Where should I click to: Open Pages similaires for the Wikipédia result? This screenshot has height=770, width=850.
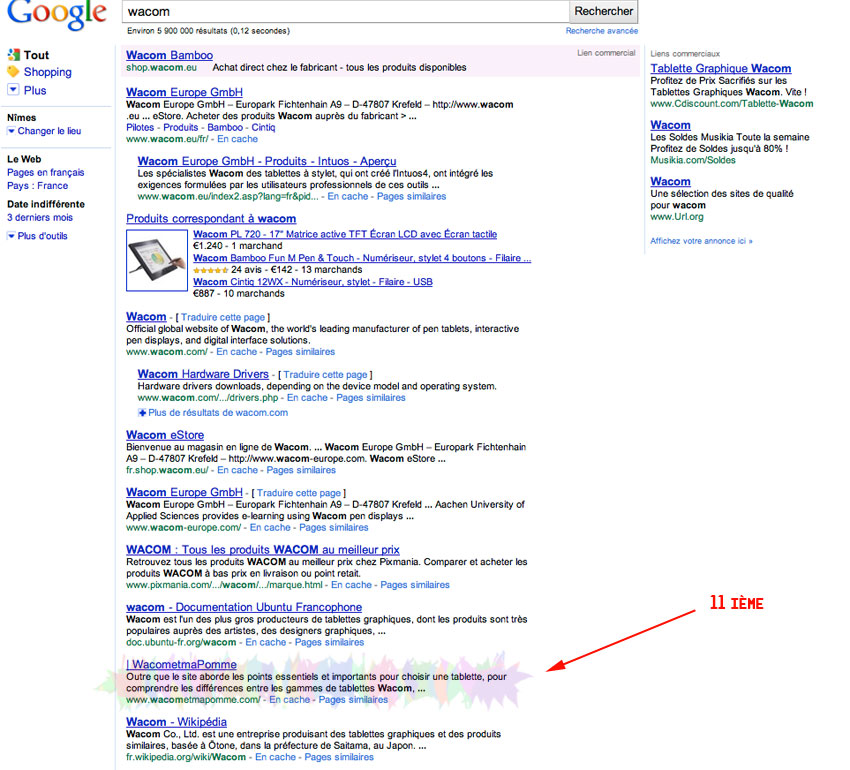click(x=339, y=757)
